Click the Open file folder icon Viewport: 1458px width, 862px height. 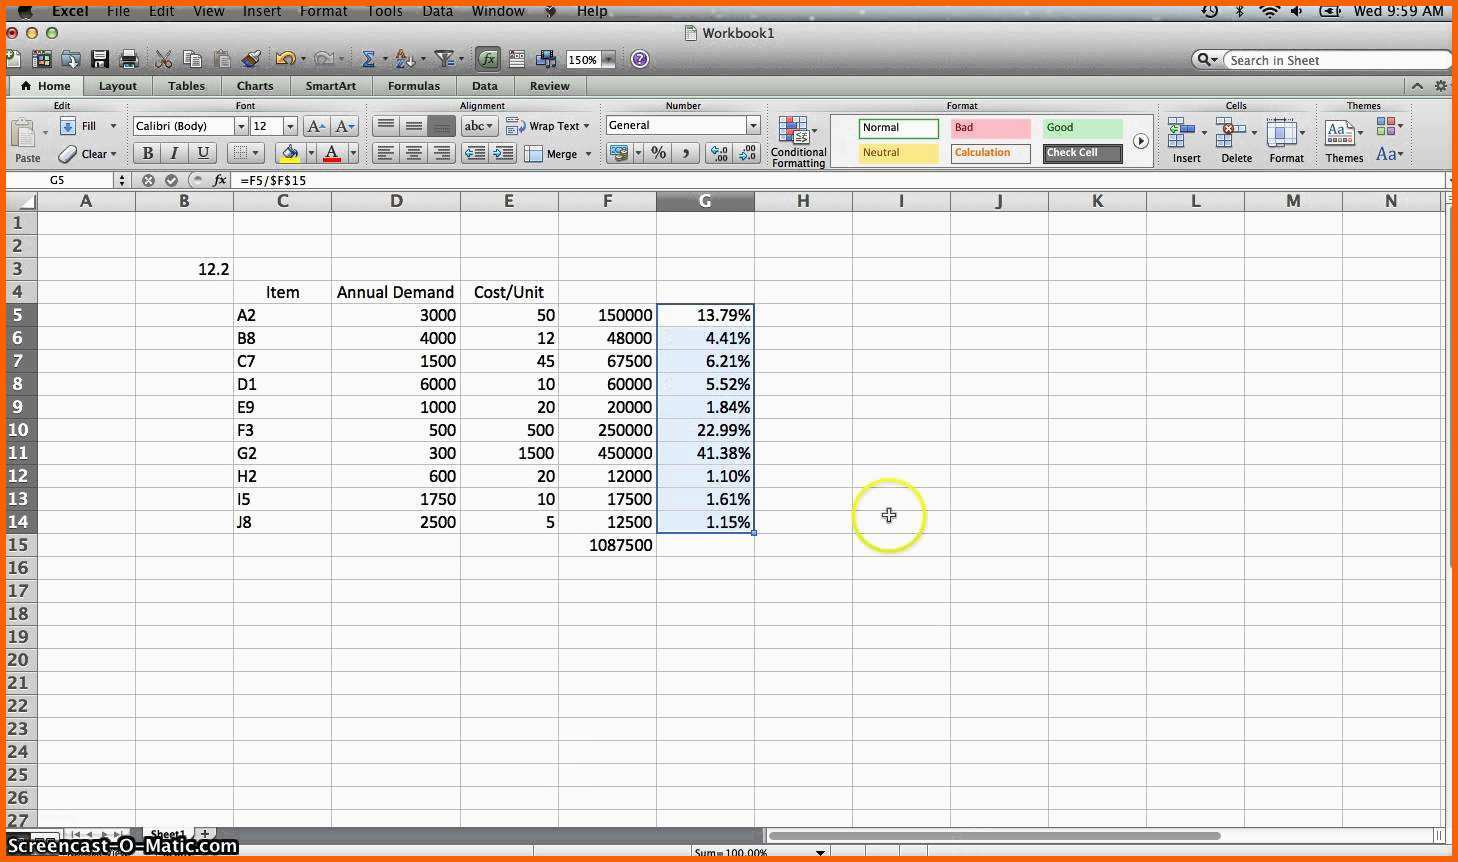70,59
